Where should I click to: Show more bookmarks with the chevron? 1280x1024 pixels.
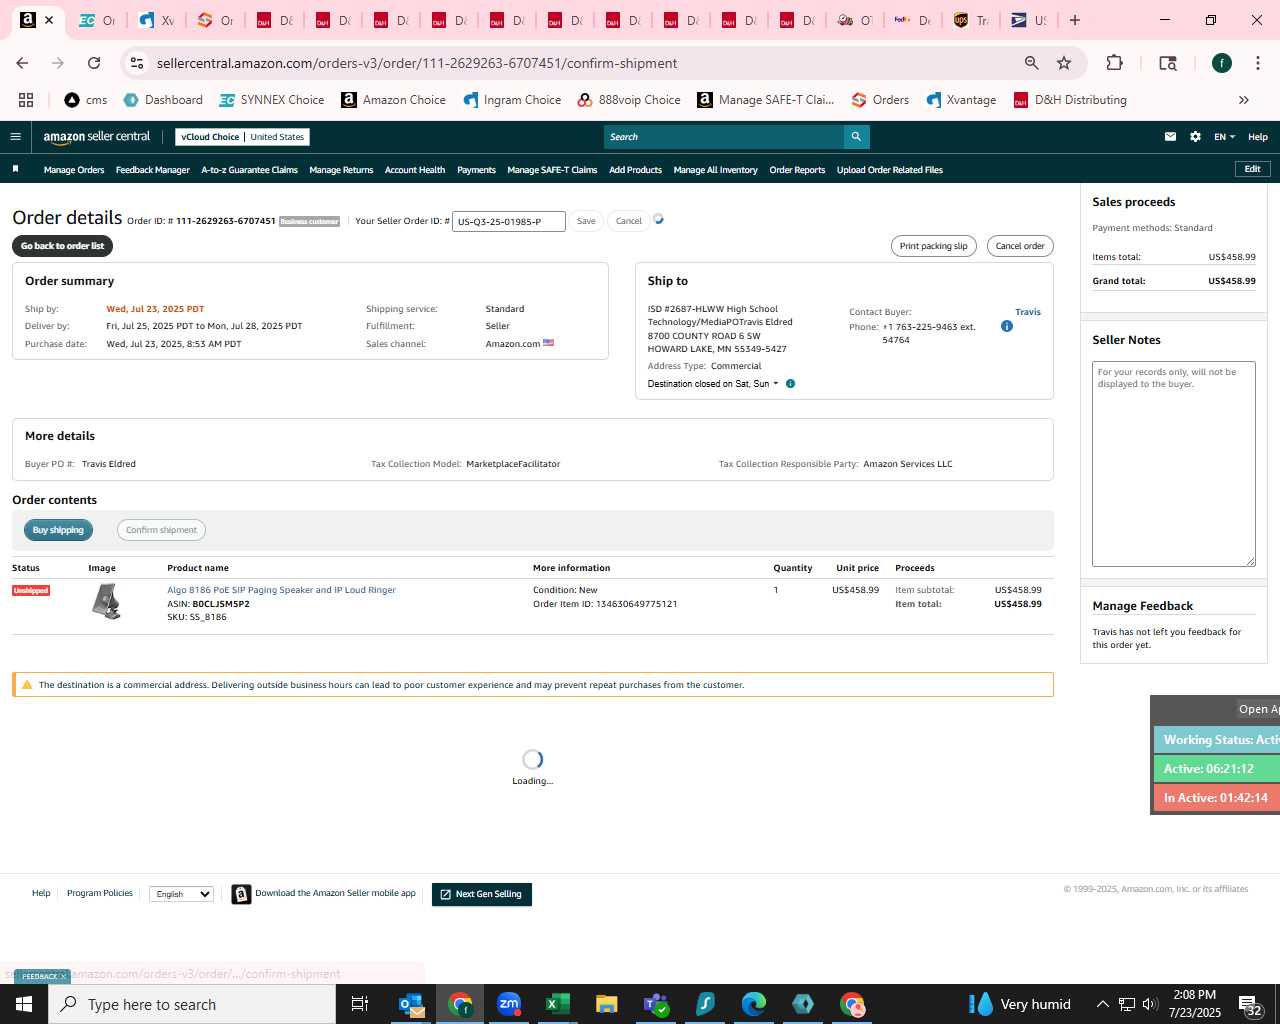(1244, 100)
